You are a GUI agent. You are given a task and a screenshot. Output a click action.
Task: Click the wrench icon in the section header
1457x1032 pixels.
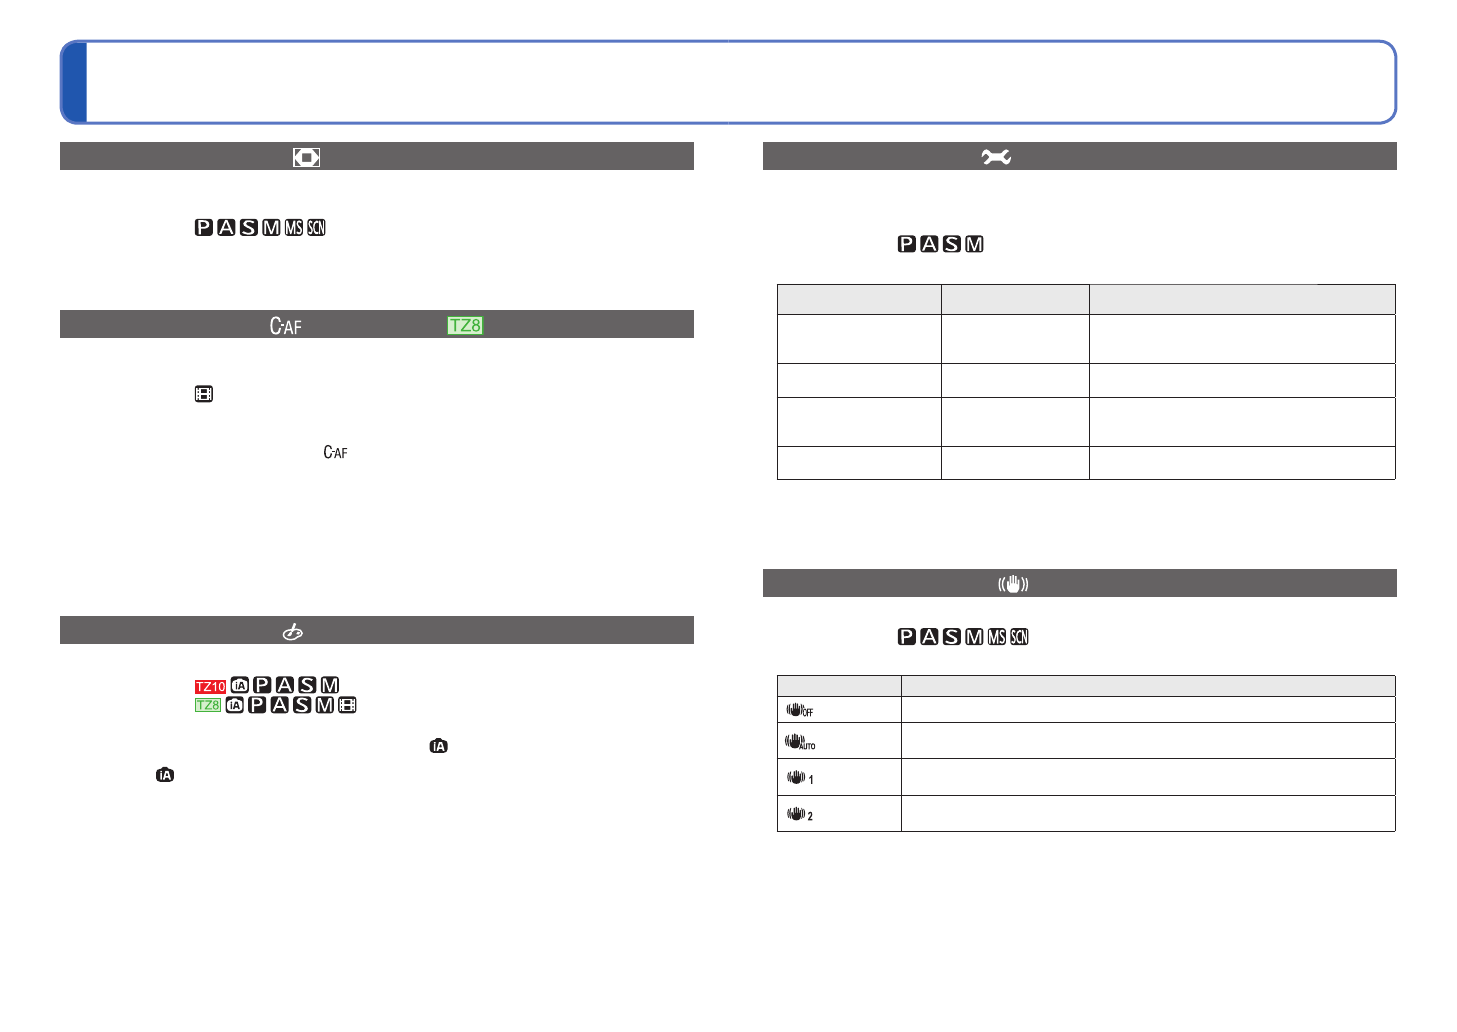click(996, 156)
